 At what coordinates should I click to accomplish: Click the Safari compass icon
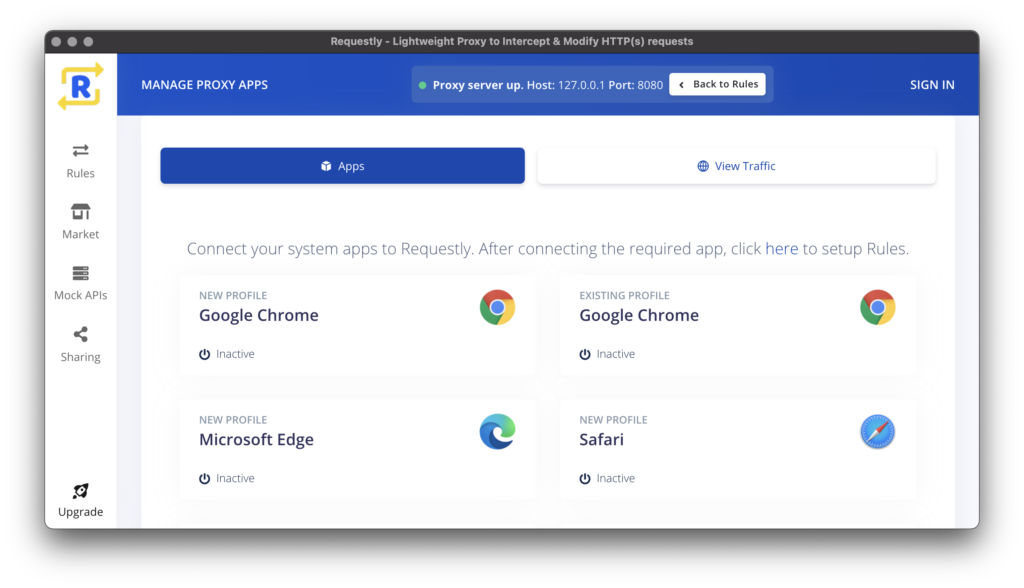877,432
